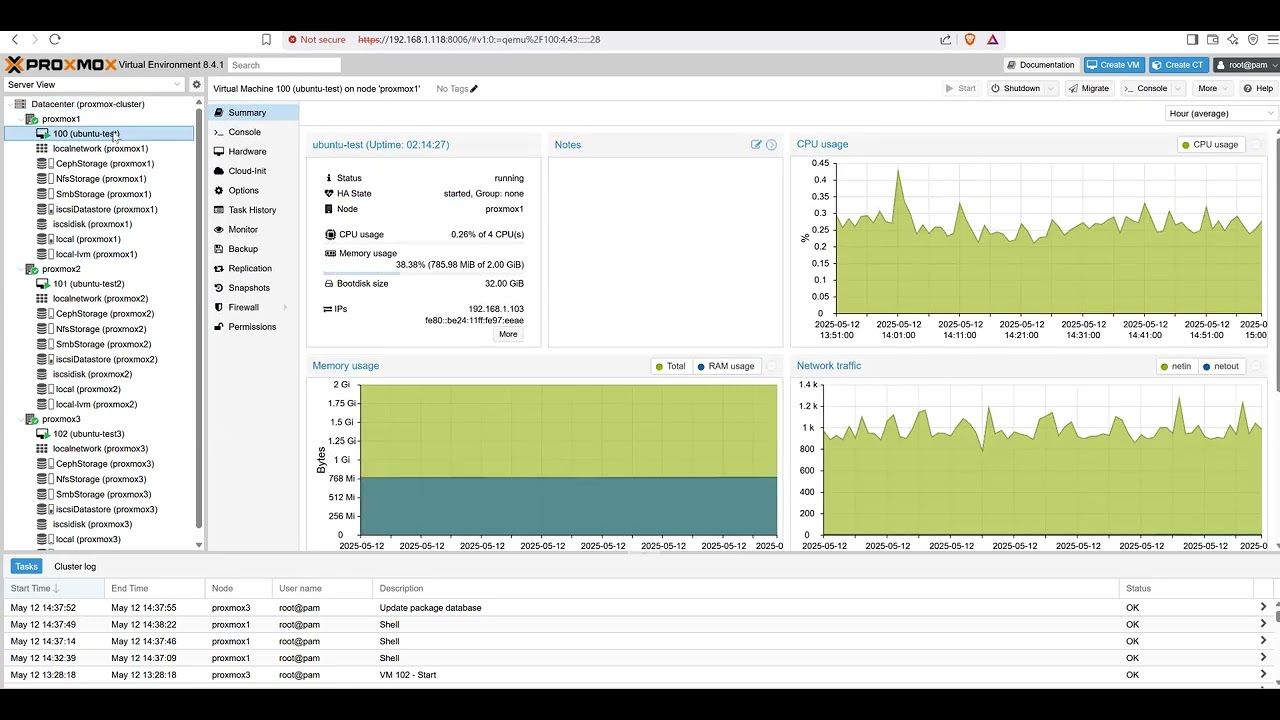
Task: Click the Create VM button
Action: tap(1114, 65)
